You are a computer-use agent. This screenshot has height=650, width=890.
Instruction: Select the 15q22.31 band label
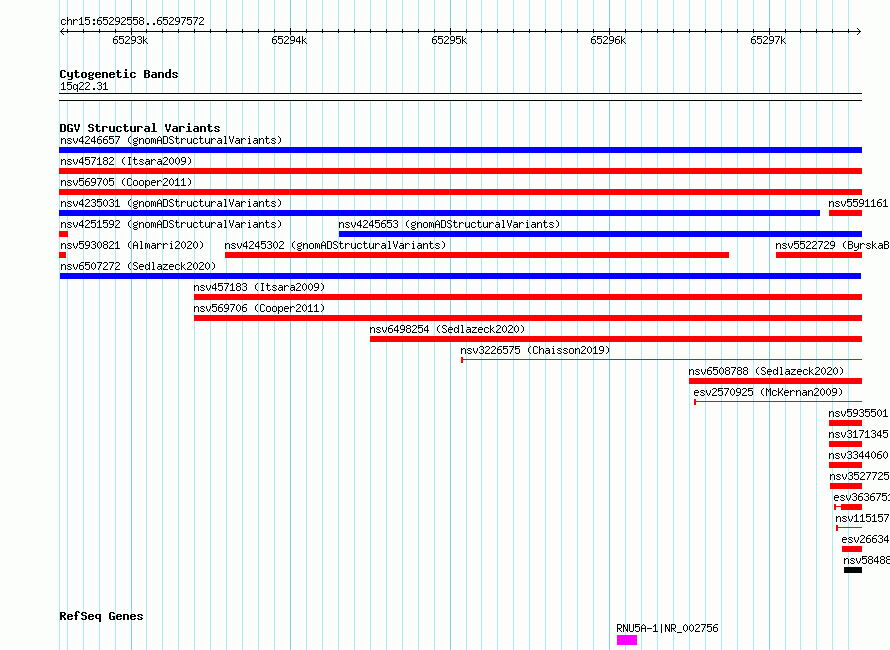point(84,86)
